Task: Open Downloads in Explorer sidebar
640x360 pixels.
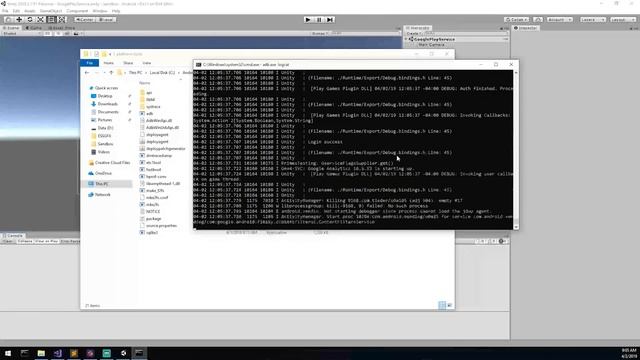Action: pos(107,104)
